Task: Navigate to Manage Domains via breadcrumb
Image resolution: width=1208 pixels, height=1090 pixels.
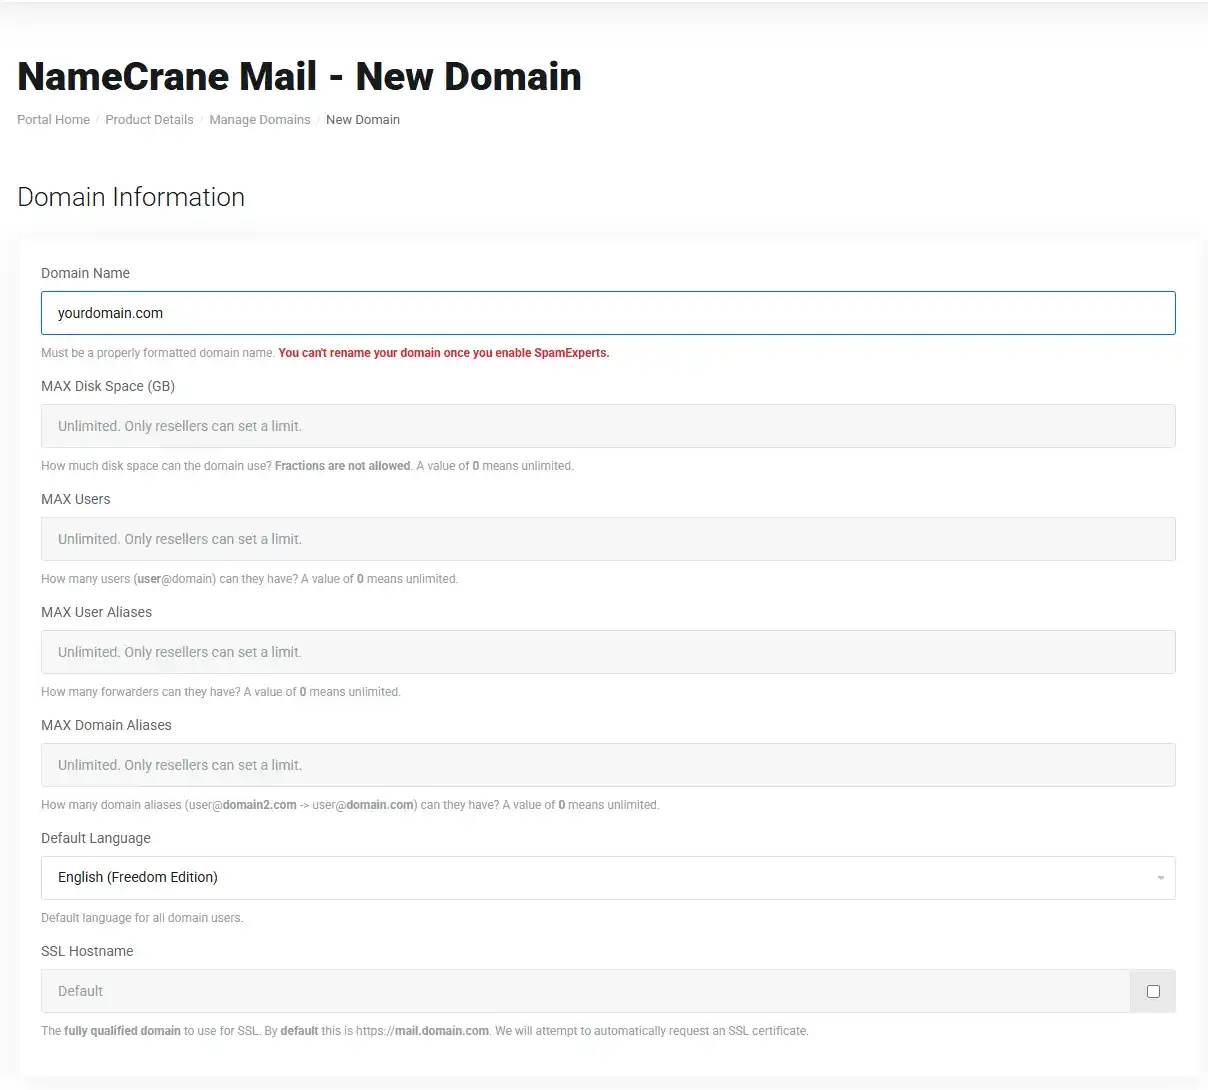Action: pyautogui.click(x=260, y=119)
